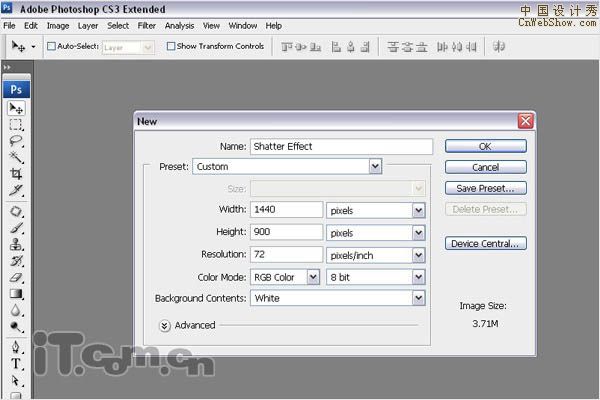
Task: Open the Height units dropdown
Action: tap(376, 233)
